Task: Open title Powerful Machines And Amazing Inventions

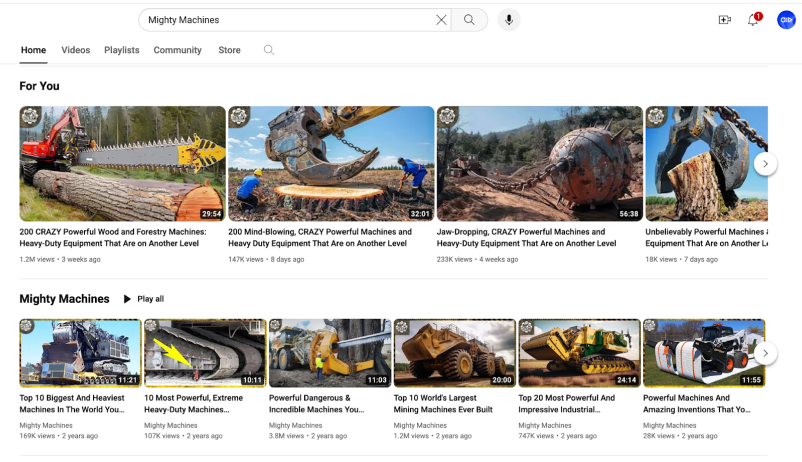Action: [697, 404]
